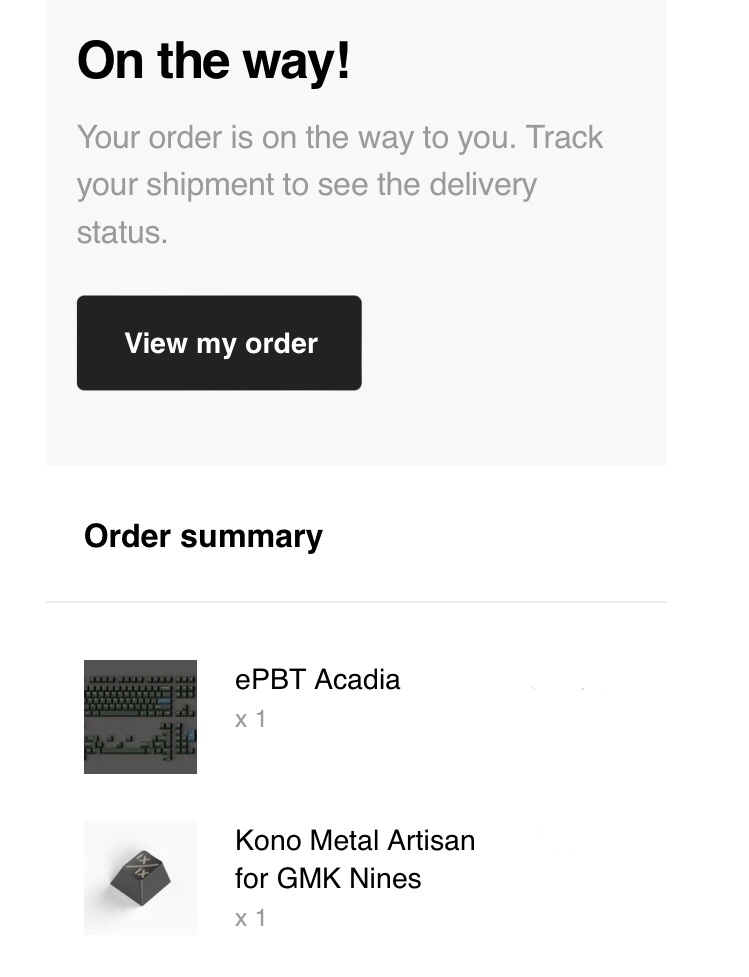Click the 'for GMK Nines' text line
Screen dimensions: 749x977
(328, 879)
